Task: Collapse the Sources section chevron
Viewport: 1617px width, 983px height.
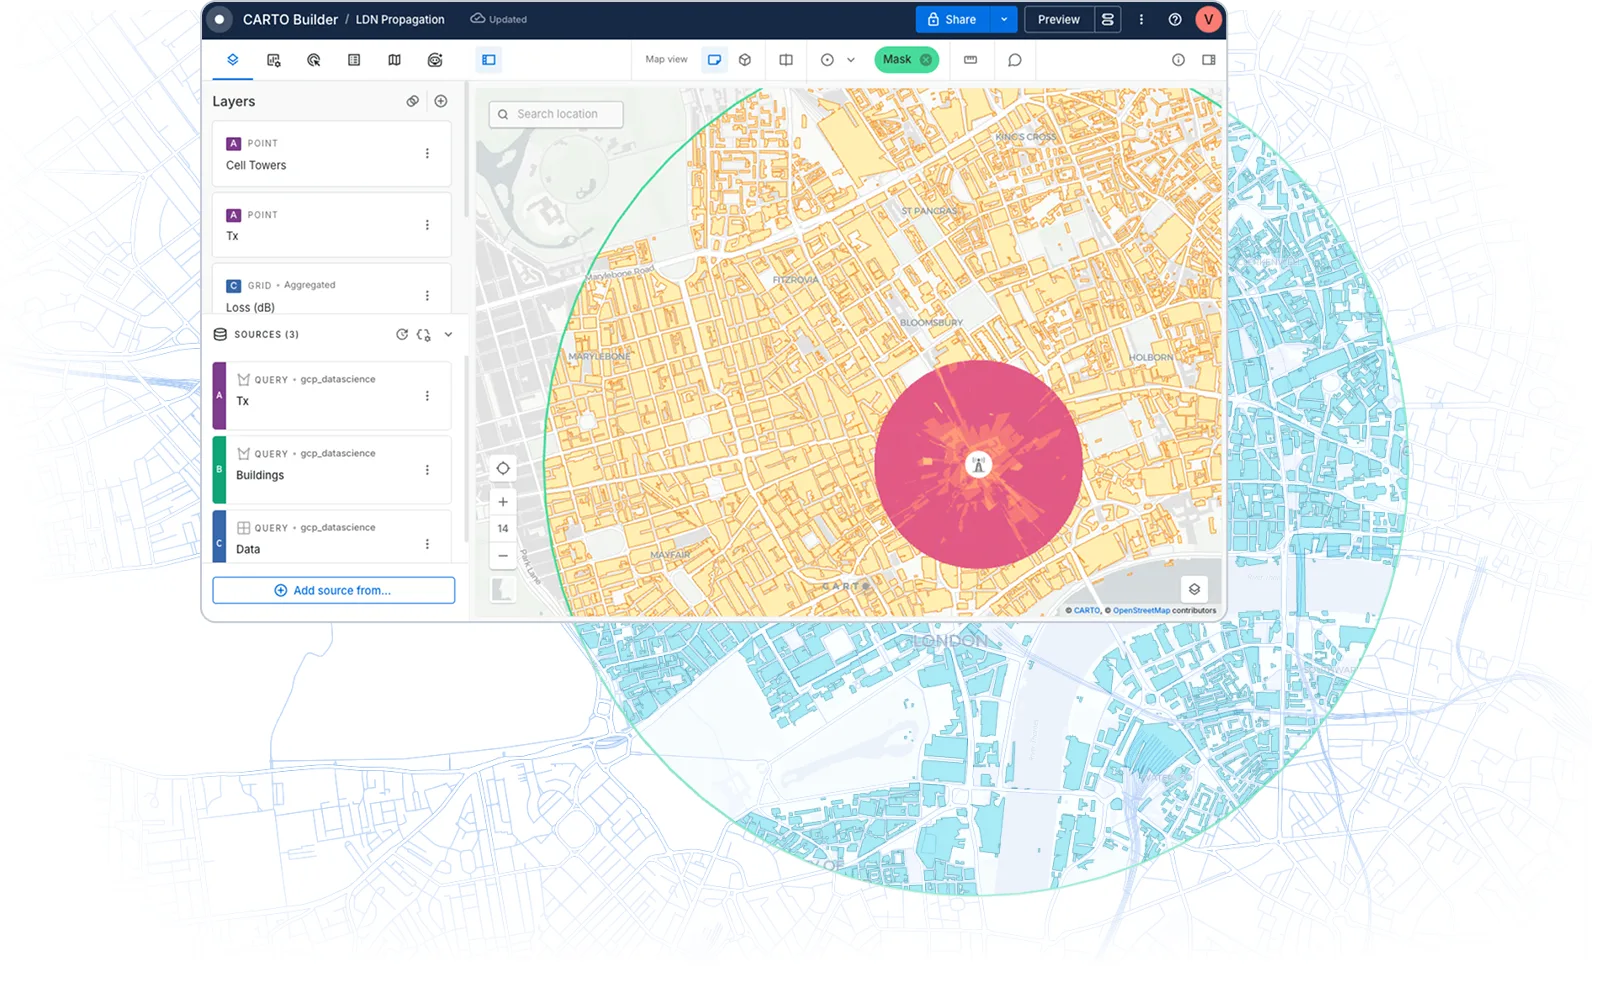Action: (x=448, y=334)
